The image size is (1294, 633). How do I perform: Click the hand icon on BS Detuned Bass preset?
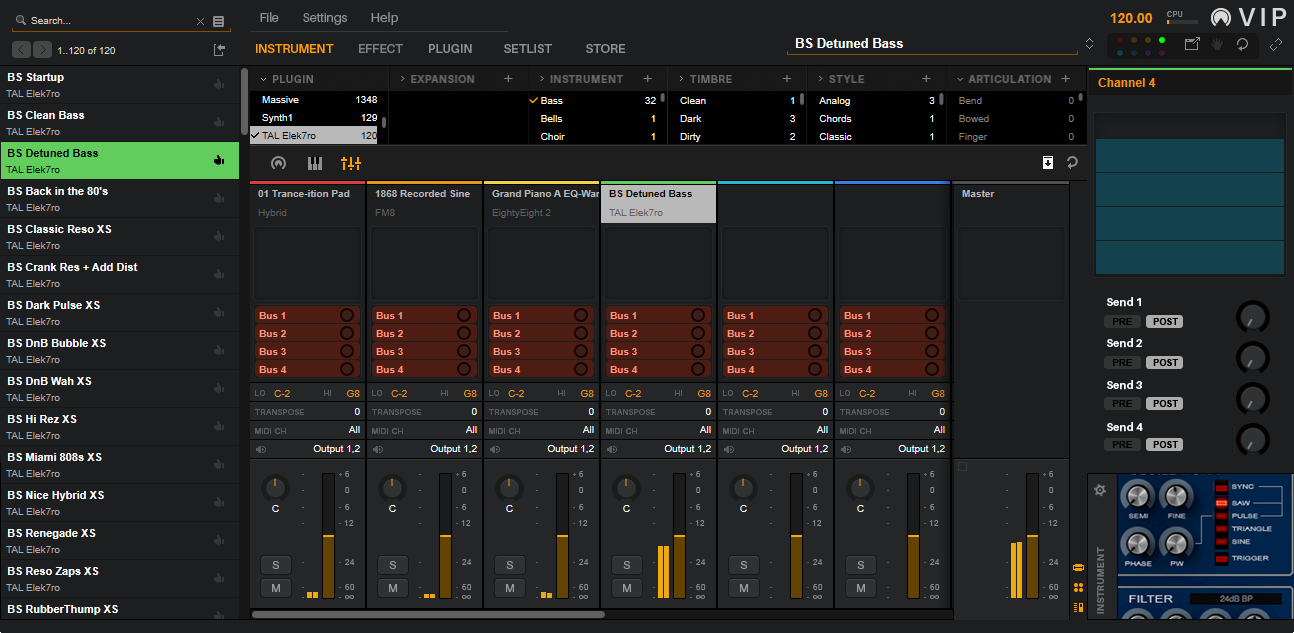point(219,160)
